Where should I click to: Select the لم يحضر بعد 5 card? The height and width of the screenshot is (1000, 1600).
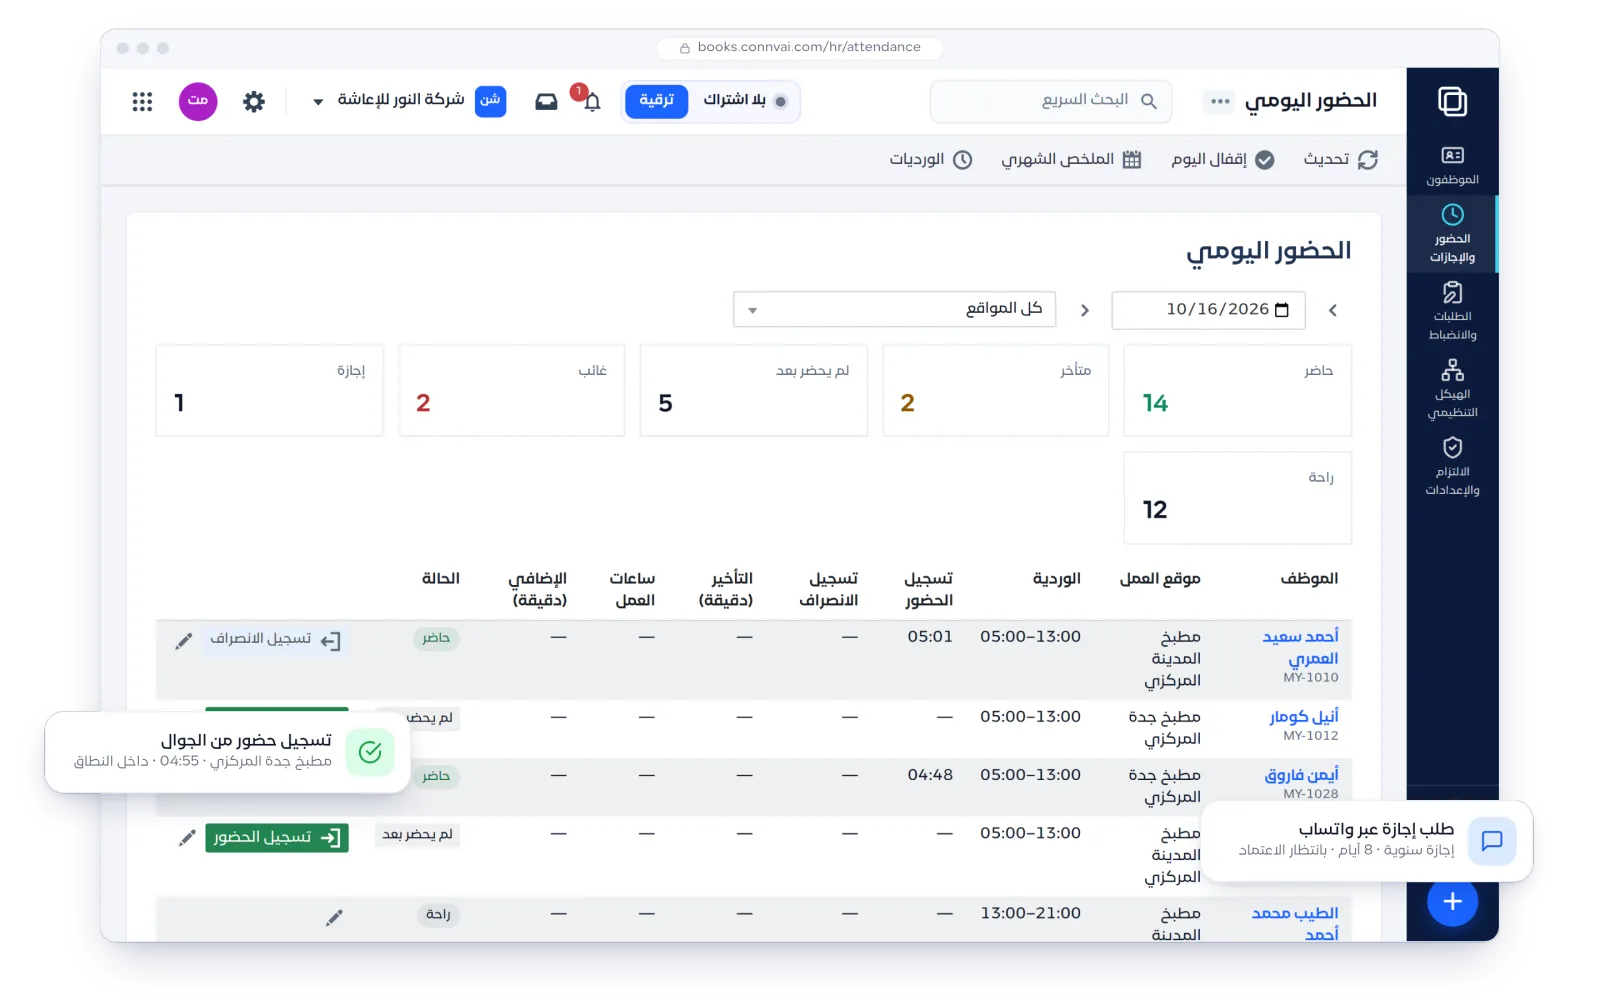753,390
